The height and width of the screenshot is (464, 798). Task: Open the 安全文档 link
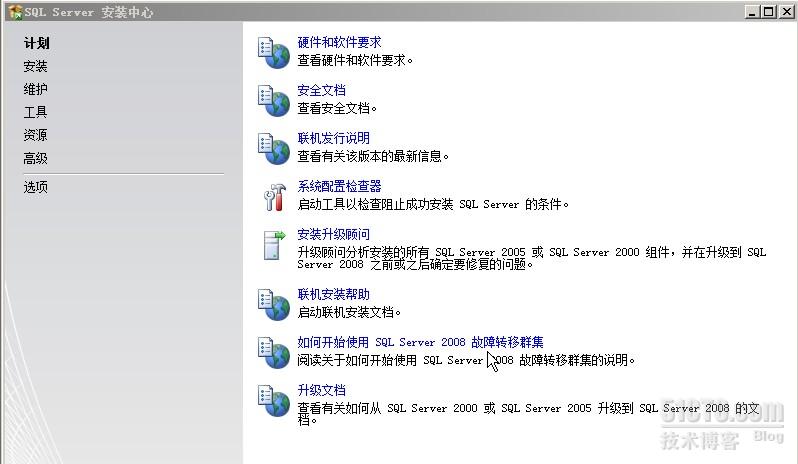[322, 90]
